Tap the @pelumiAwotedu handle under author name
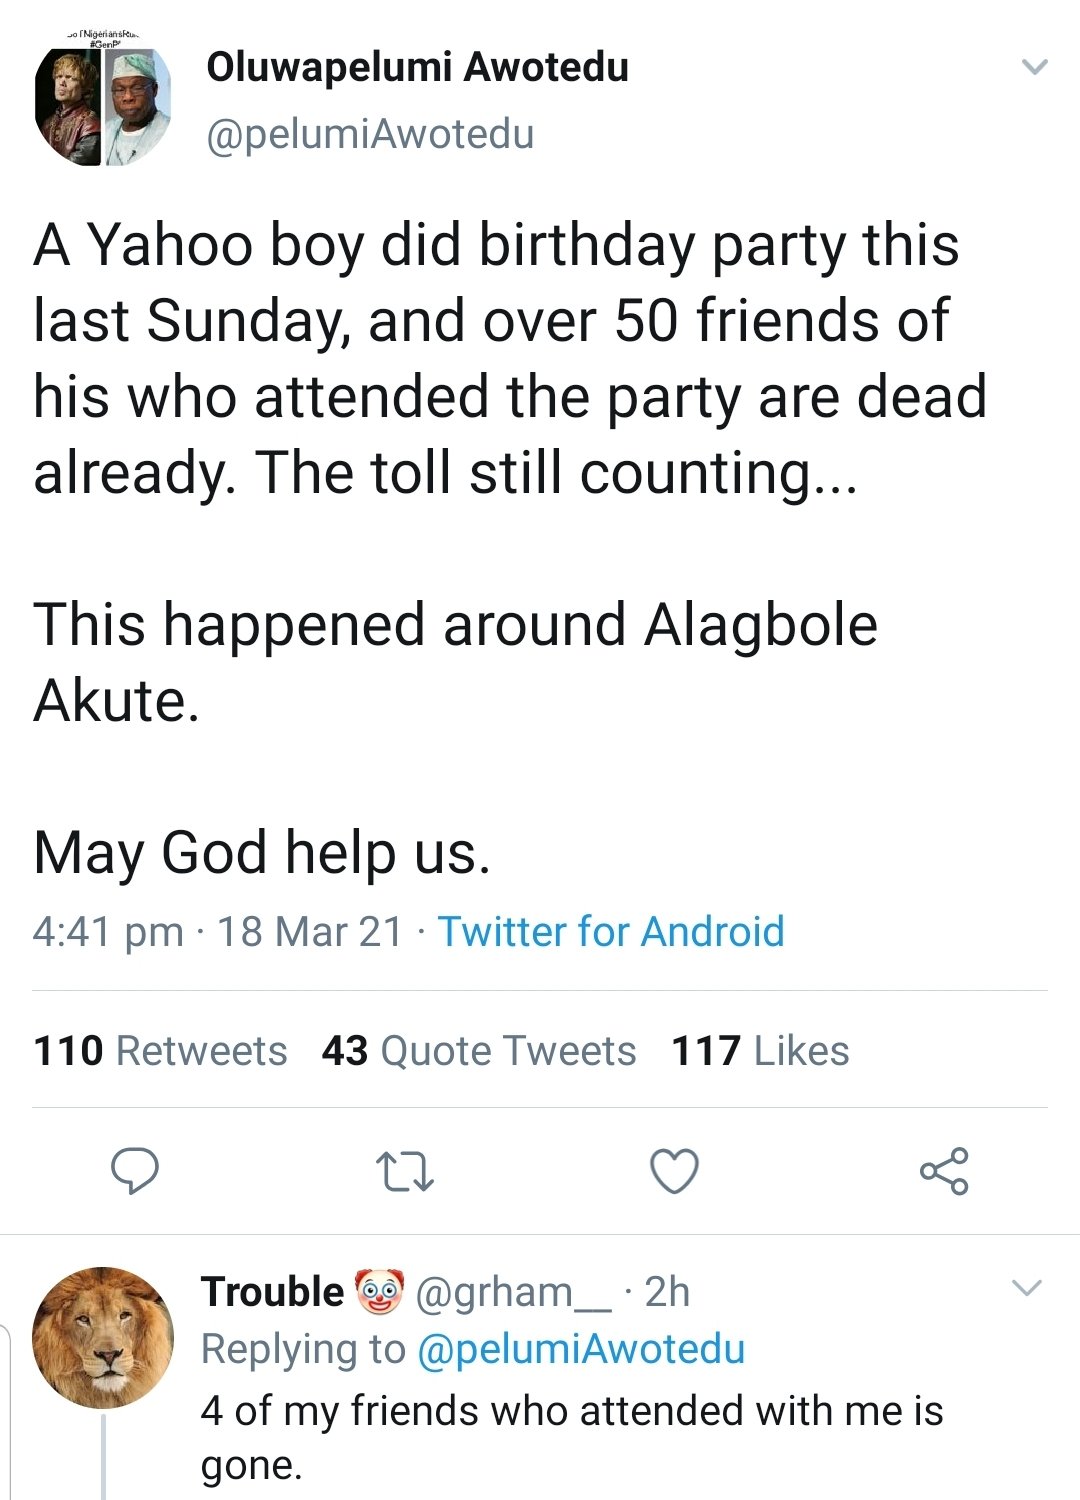Viewport: 1080px width, 1500px height. pyautogui.click(x=370, y=134)
